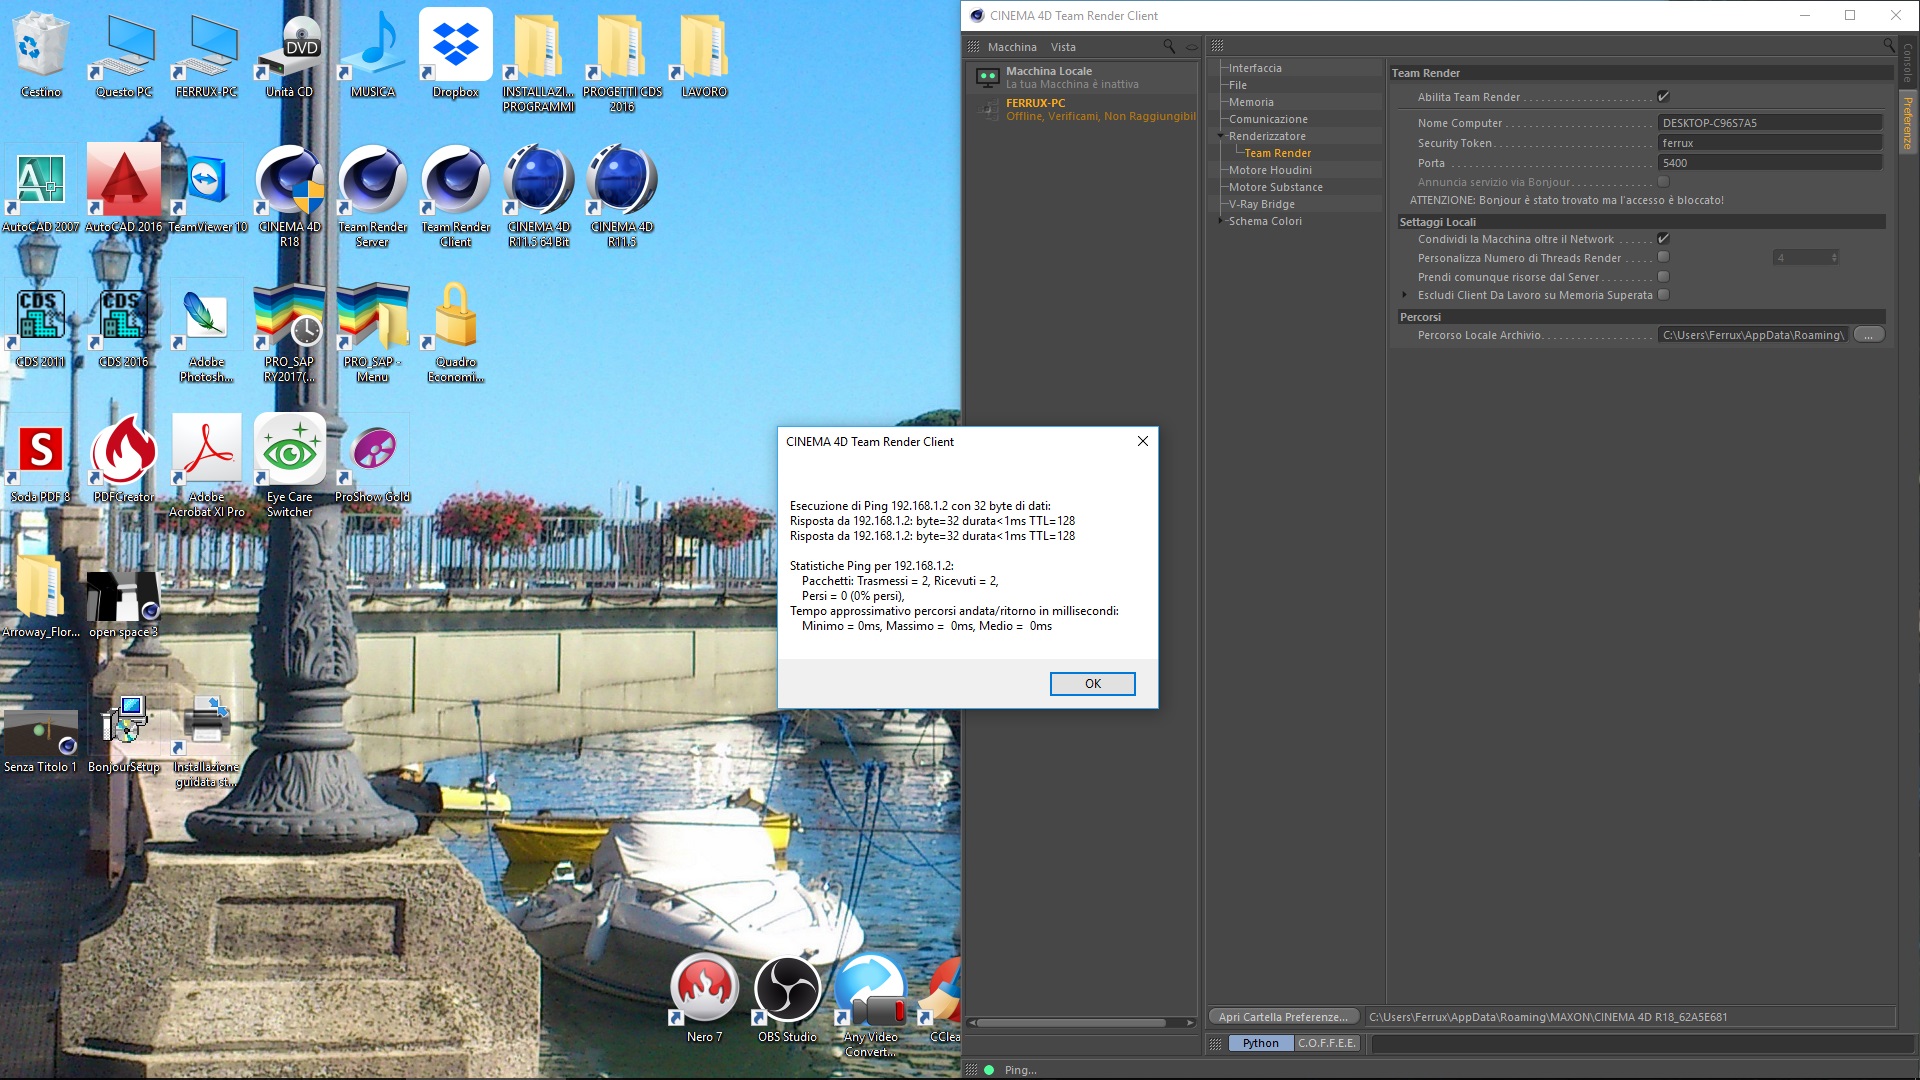Click the Macchina Locale computer icon
Viewport: 1920px width, 1080px height.
(987, 77)
